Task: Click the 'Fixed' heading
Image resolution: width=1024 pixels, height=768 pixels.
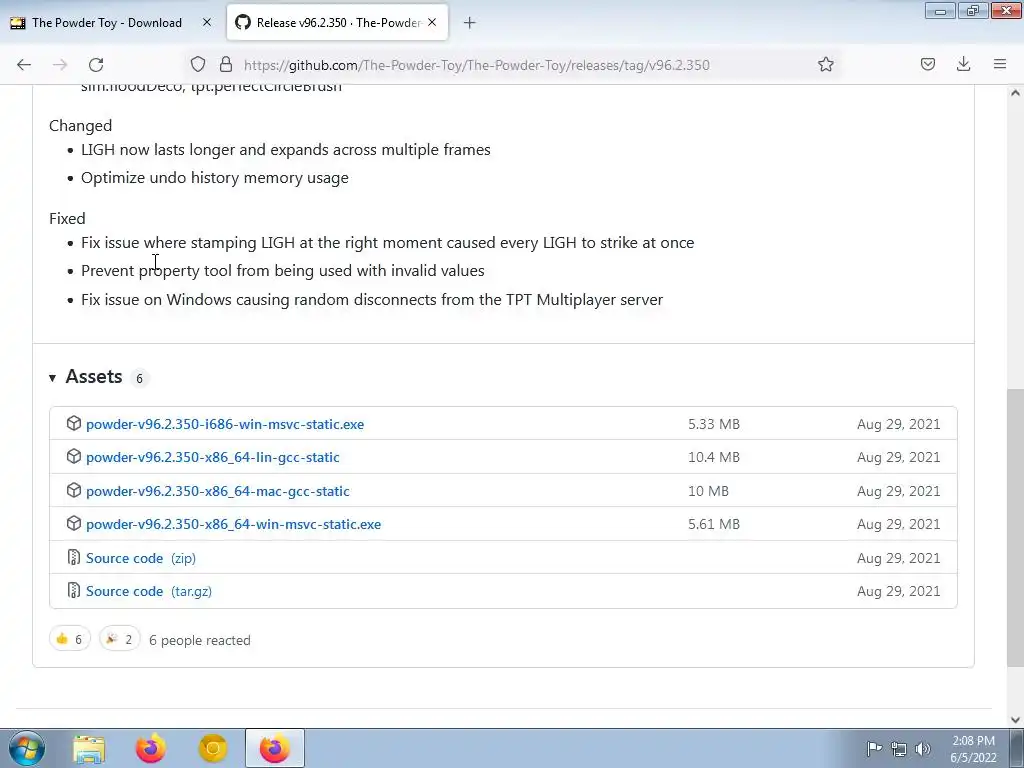Action: tap(67, 218)
